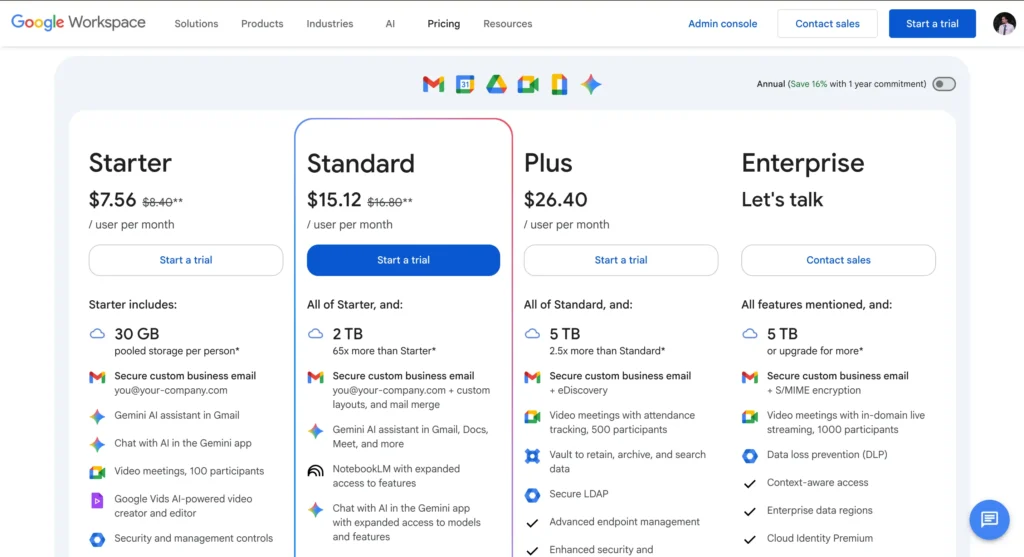
Task: Click the Gmail icon in the Standard plan
Action: 315,377
